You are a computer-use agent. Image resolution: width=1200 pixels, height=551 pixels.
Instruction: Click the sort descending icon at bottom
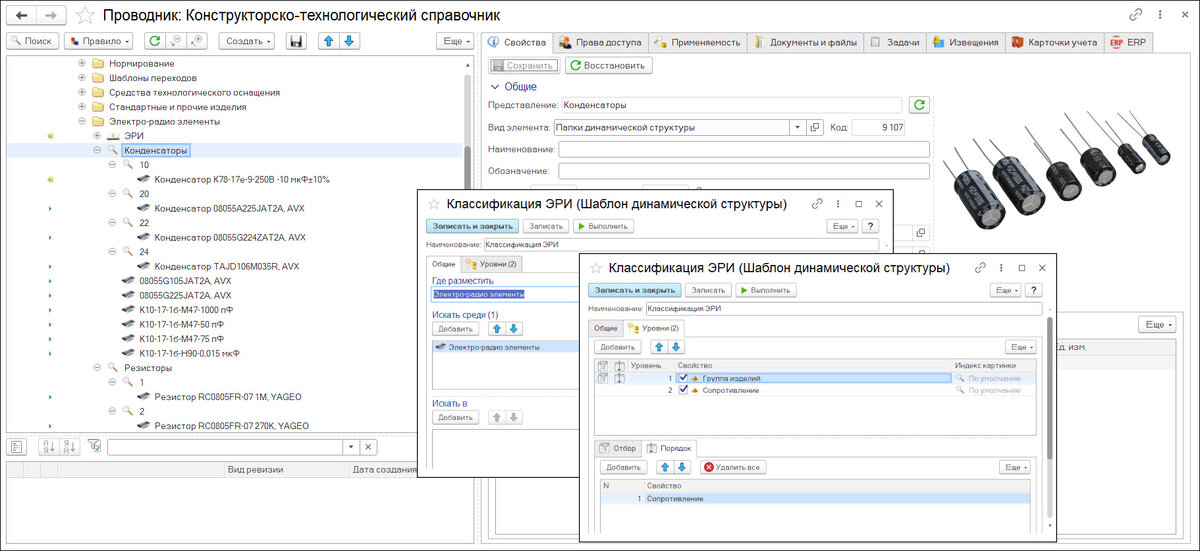tap(68, 447)
